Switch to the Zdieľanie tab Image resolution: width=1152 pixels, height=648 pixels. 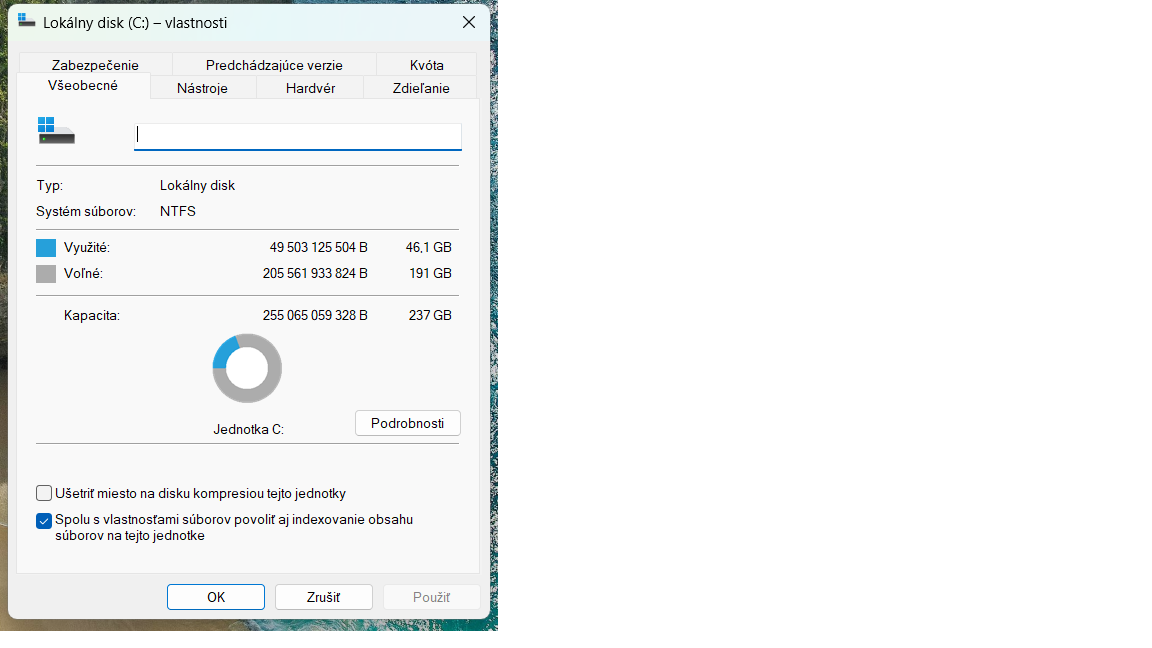point(419,87)
